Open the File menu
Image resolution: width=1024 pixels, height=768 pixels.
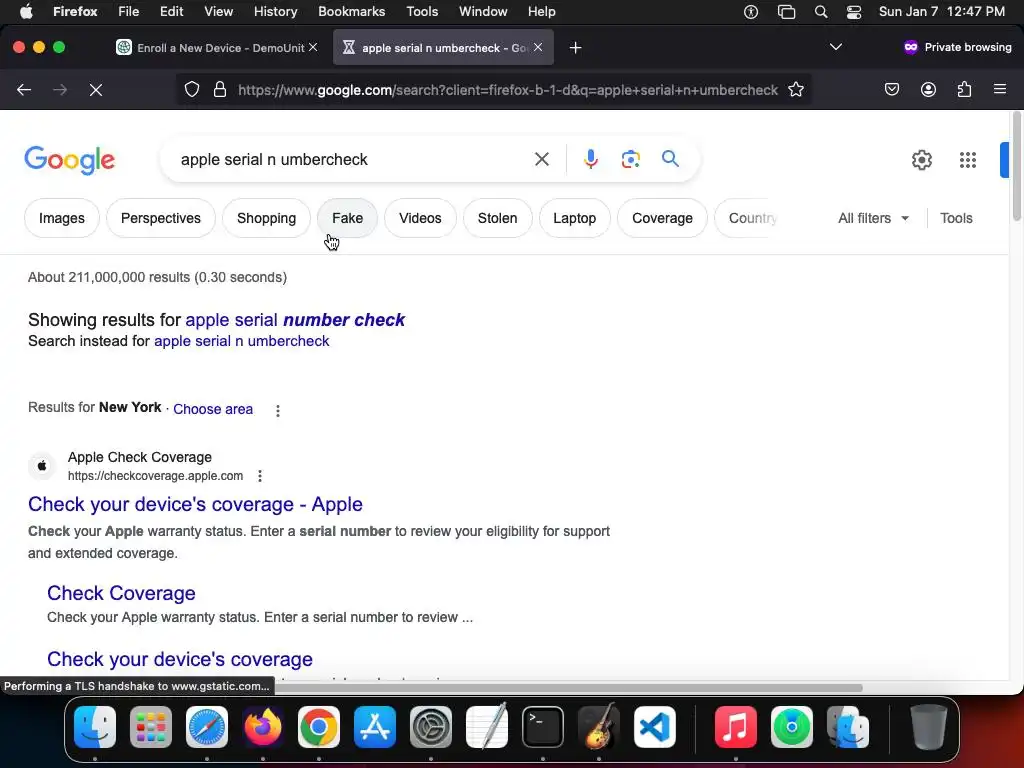pyautogui.click(x=128, y=12)
